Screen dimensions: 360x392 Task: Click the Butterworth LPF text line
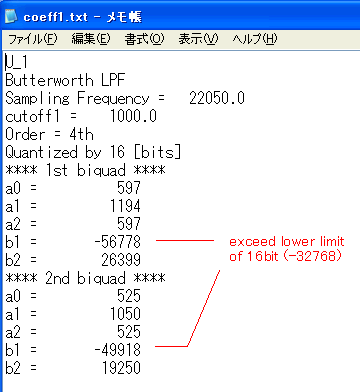click(65, 80)
